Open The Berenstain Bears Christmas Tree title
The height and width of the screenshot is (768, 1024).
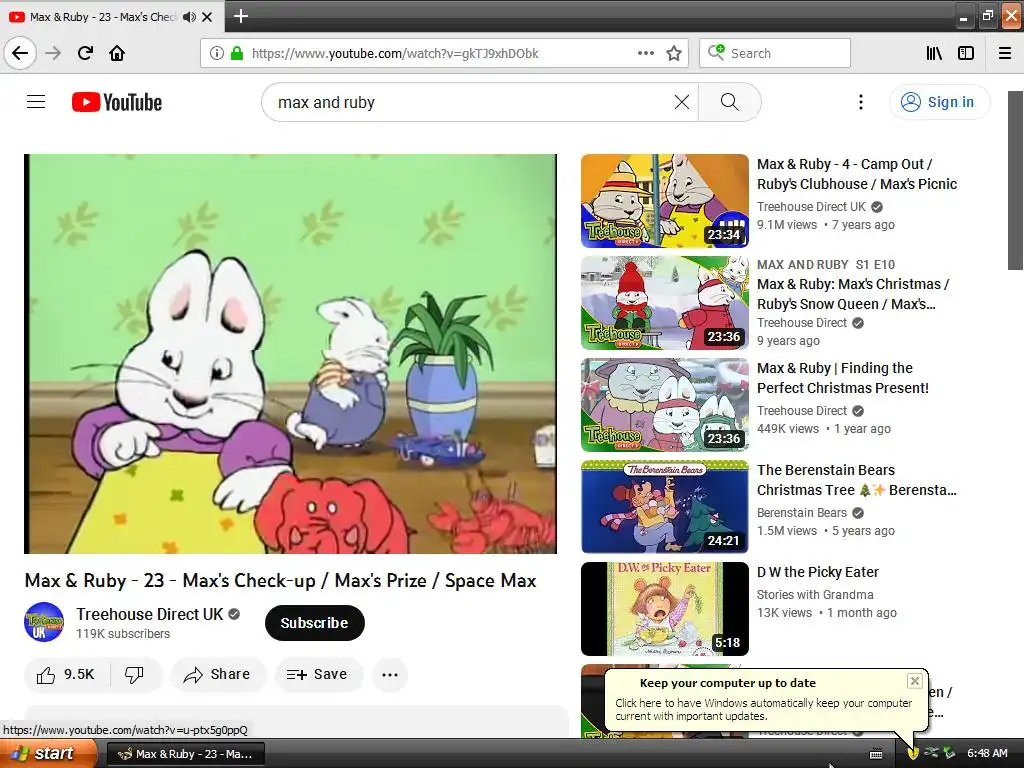(856, 479)
